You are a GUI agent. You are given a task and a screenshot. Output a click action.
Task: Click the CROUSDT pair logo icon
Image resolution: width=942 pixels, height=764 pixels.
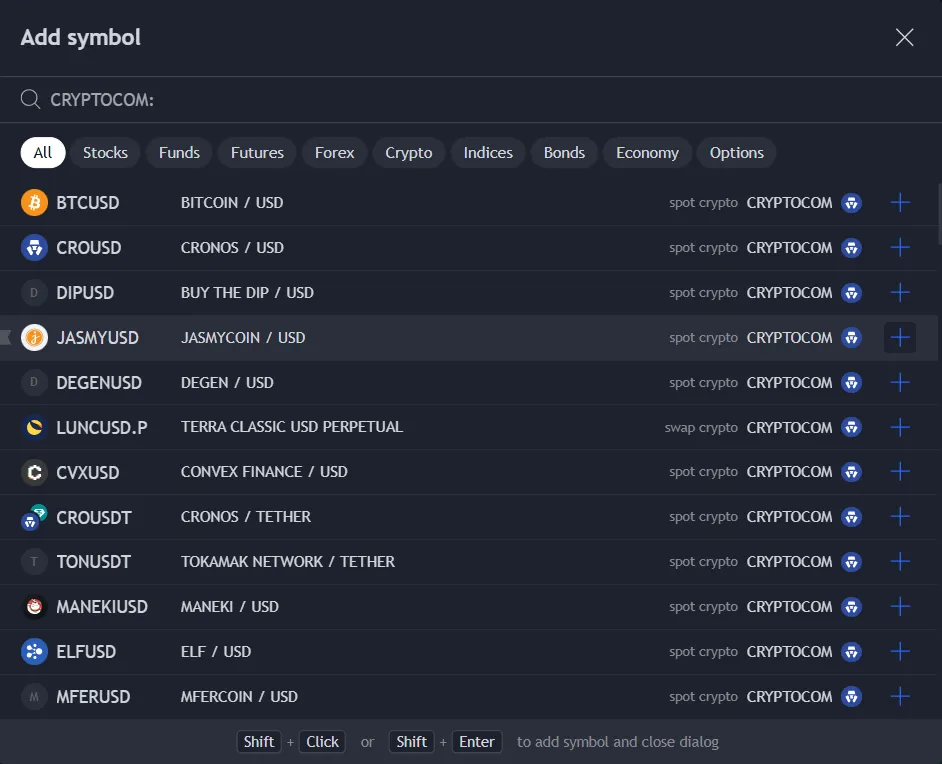pos(34,517)
